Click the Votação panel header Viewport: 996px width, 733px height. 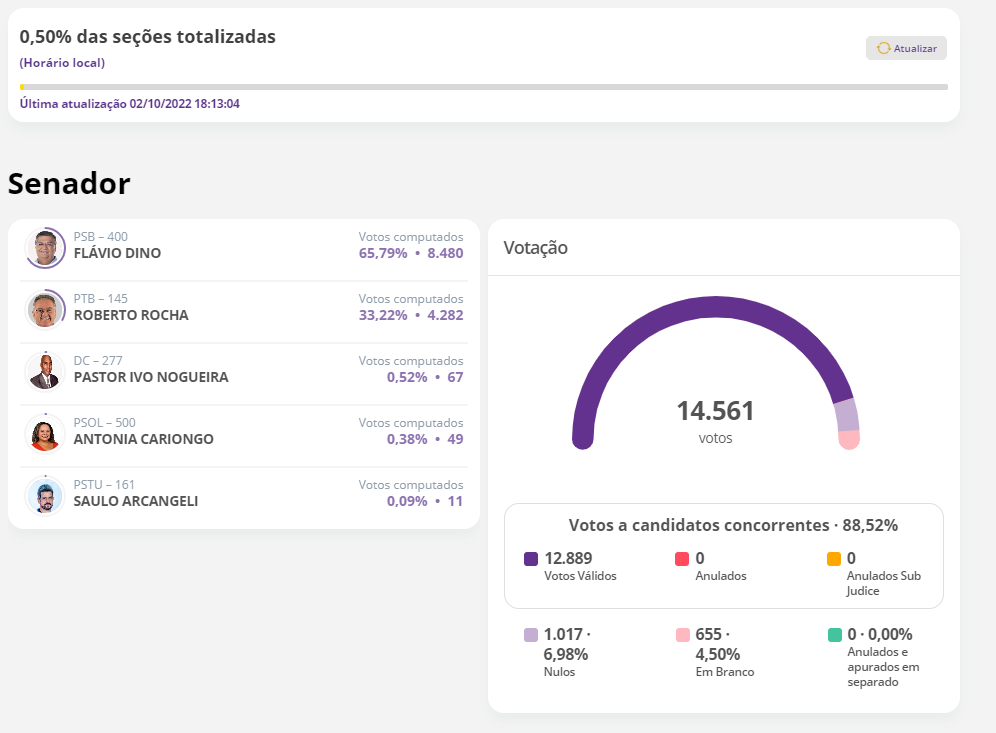click(536, 248)
